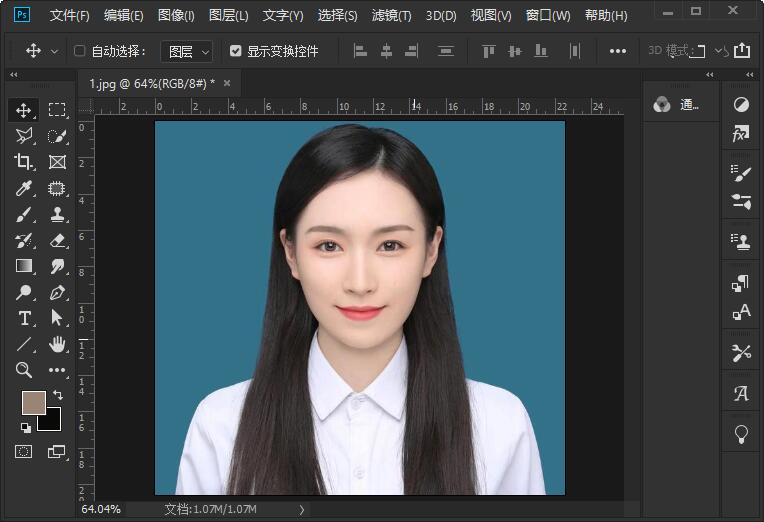Select the Horizontal Type tool

[x=23, y=318]
